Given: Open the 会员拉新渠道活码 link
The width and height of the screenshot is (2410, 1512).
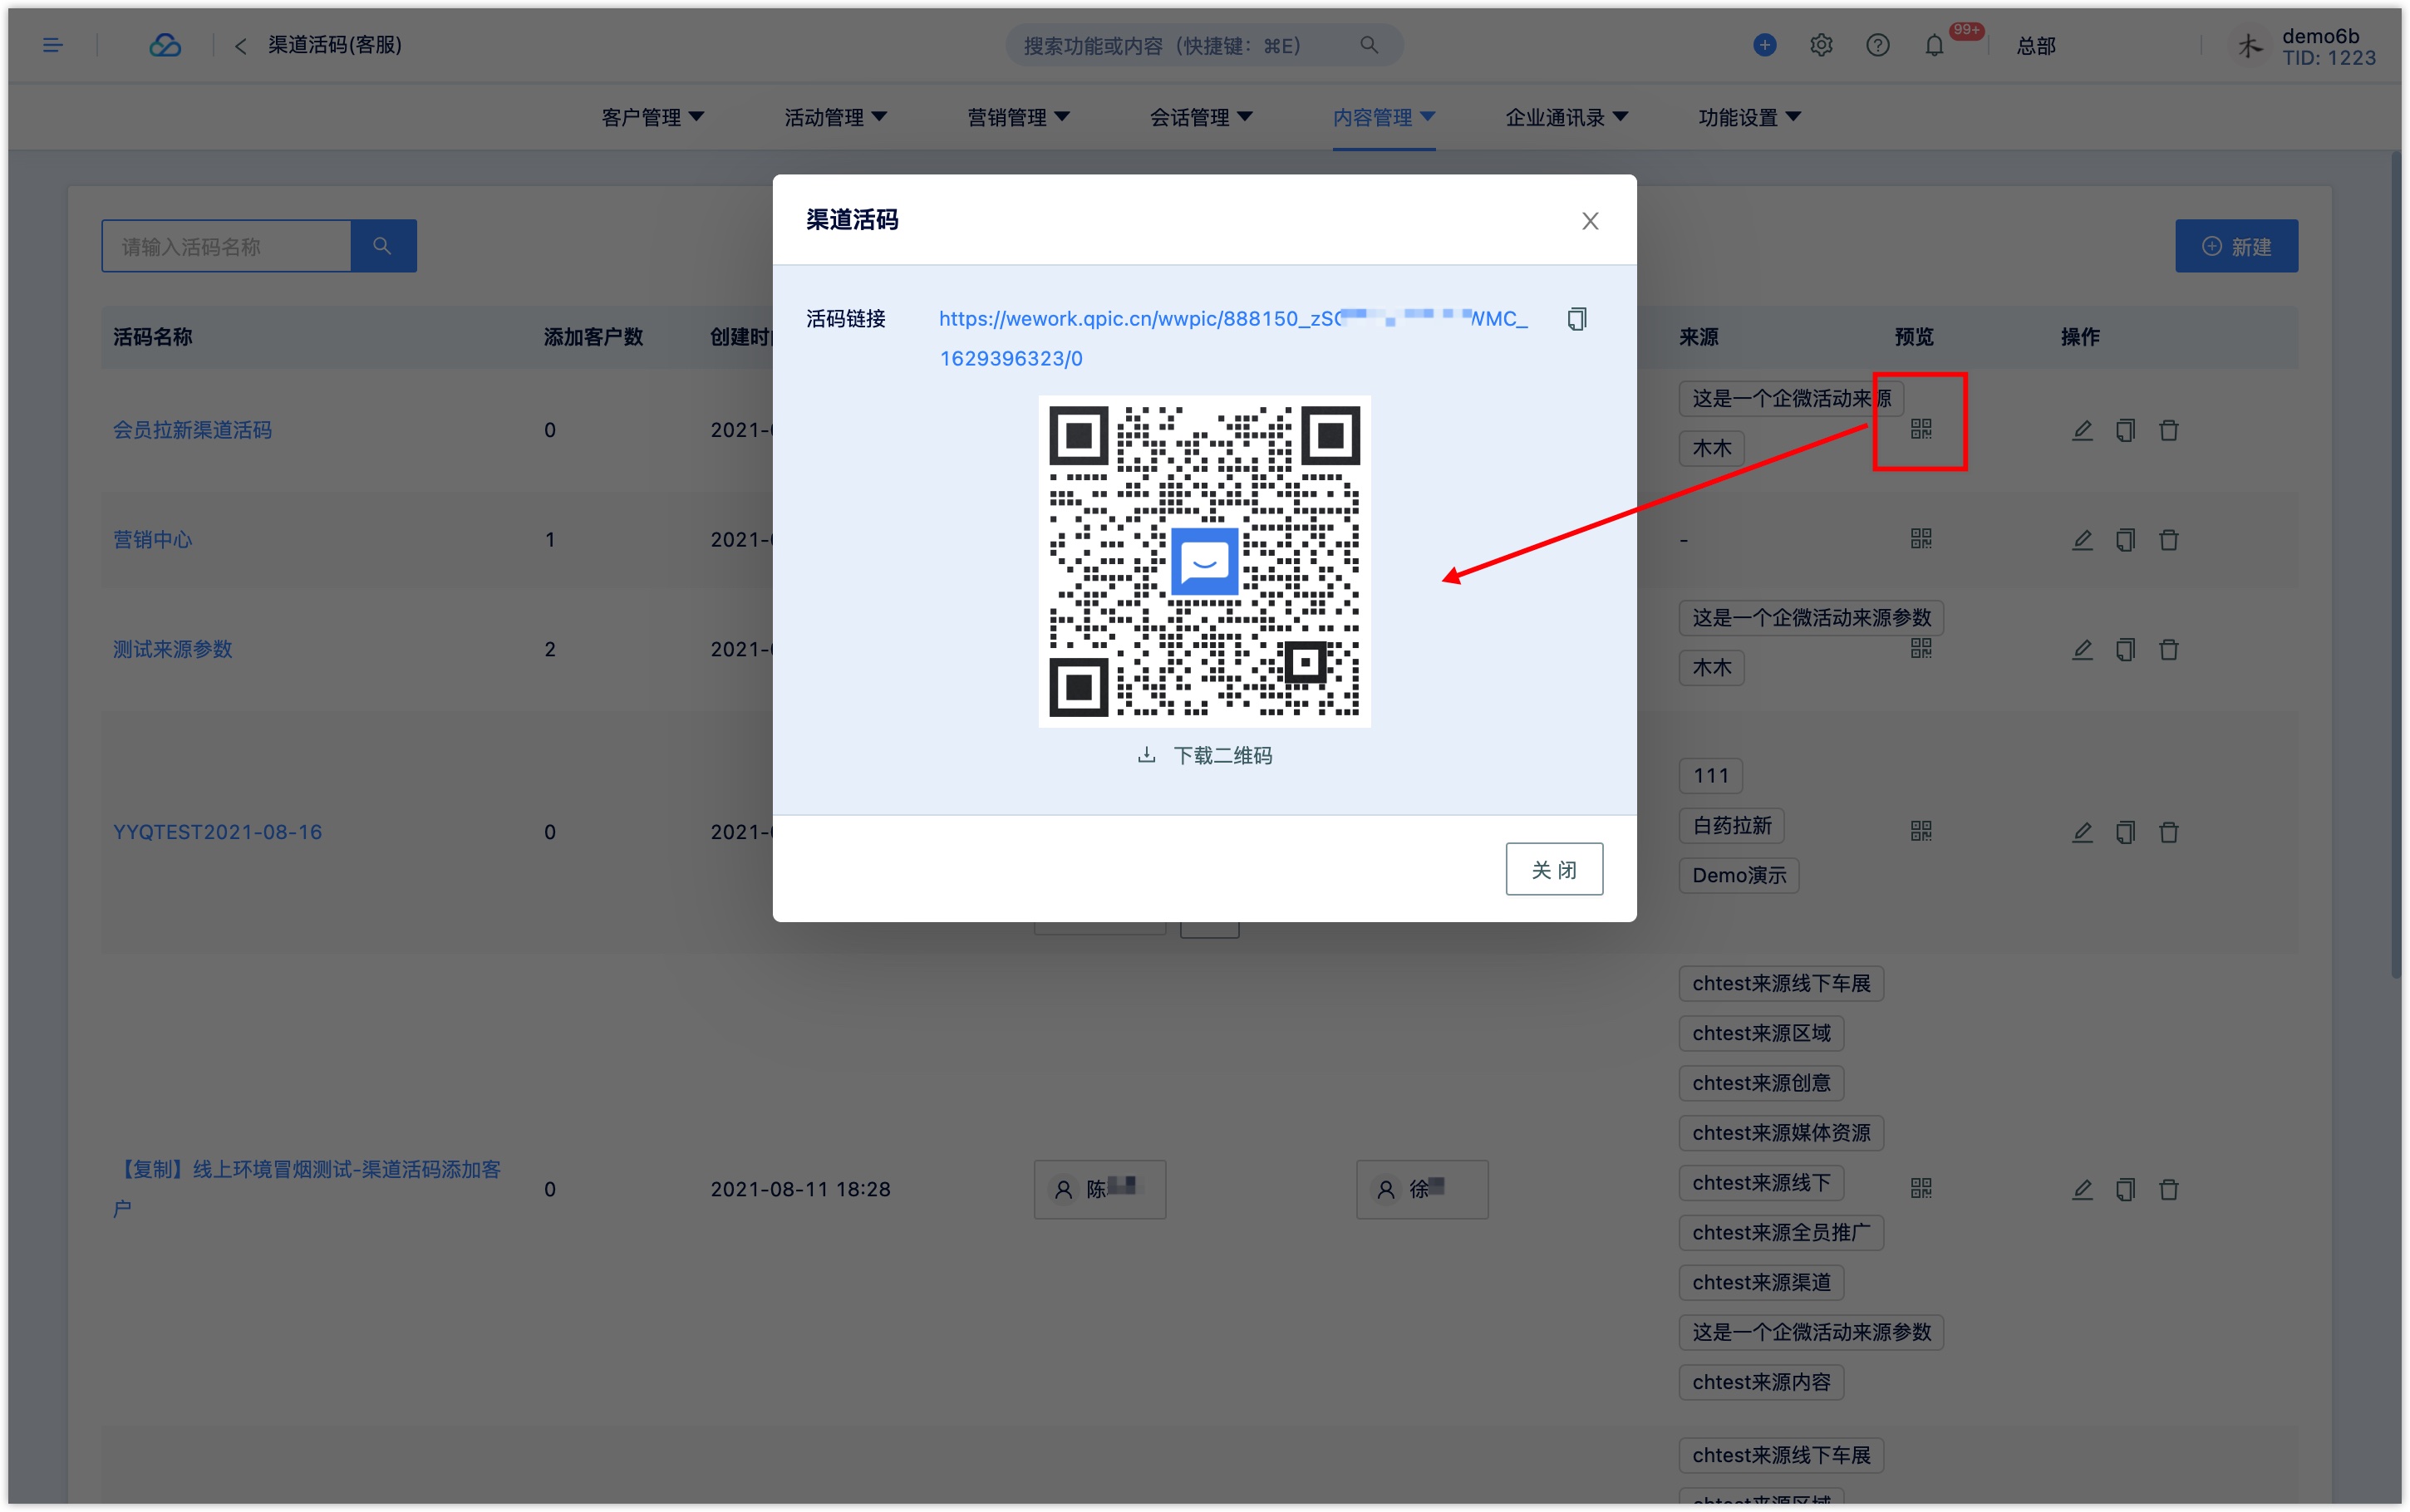Looking at the screenshot, I should click(192, 430).
